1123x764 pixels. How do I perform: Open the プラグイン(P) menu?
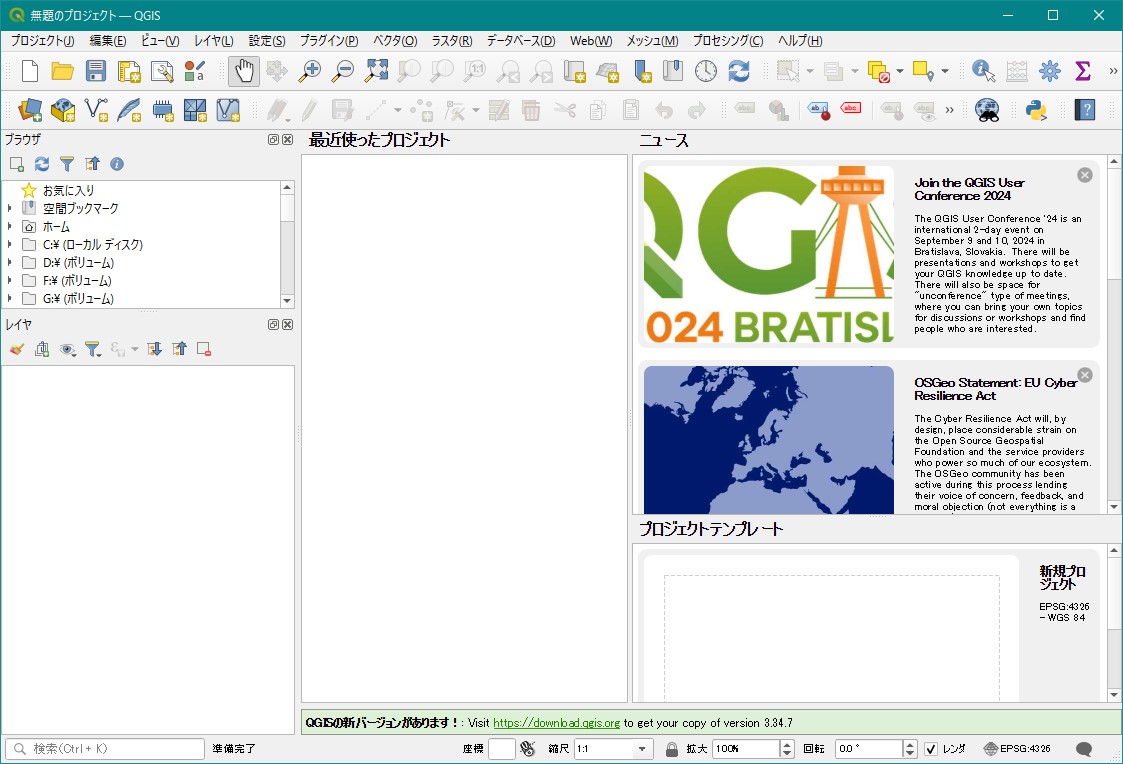pyautogui.click(x=329, y=41)
